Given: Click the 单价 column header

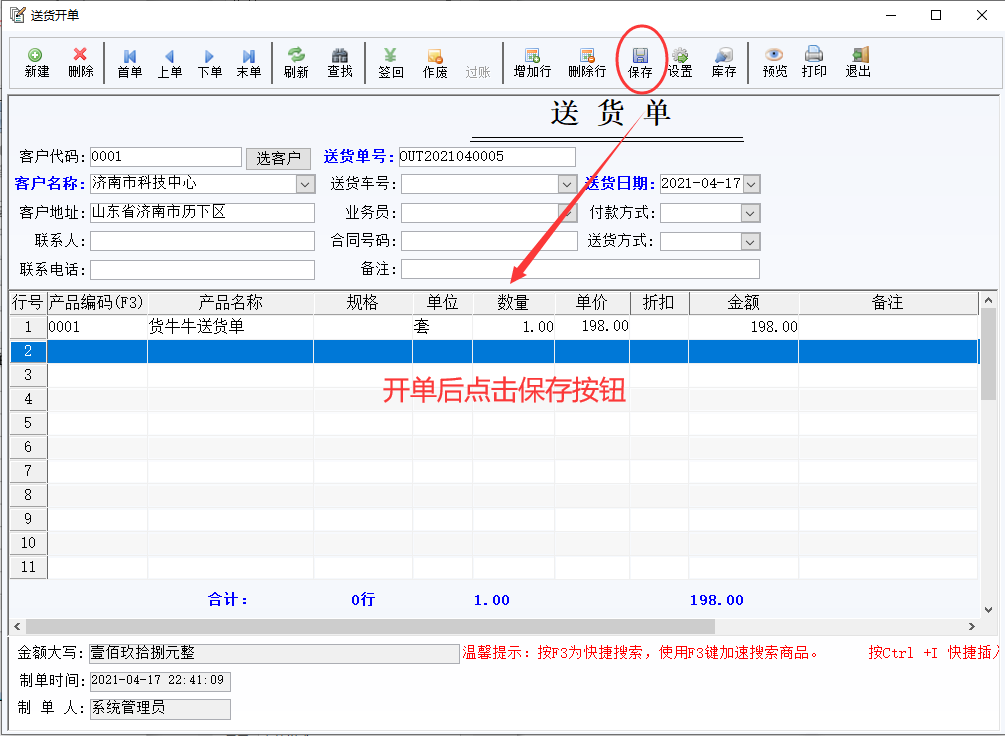Looking at the screenshot, I should [x=592, y=303].
